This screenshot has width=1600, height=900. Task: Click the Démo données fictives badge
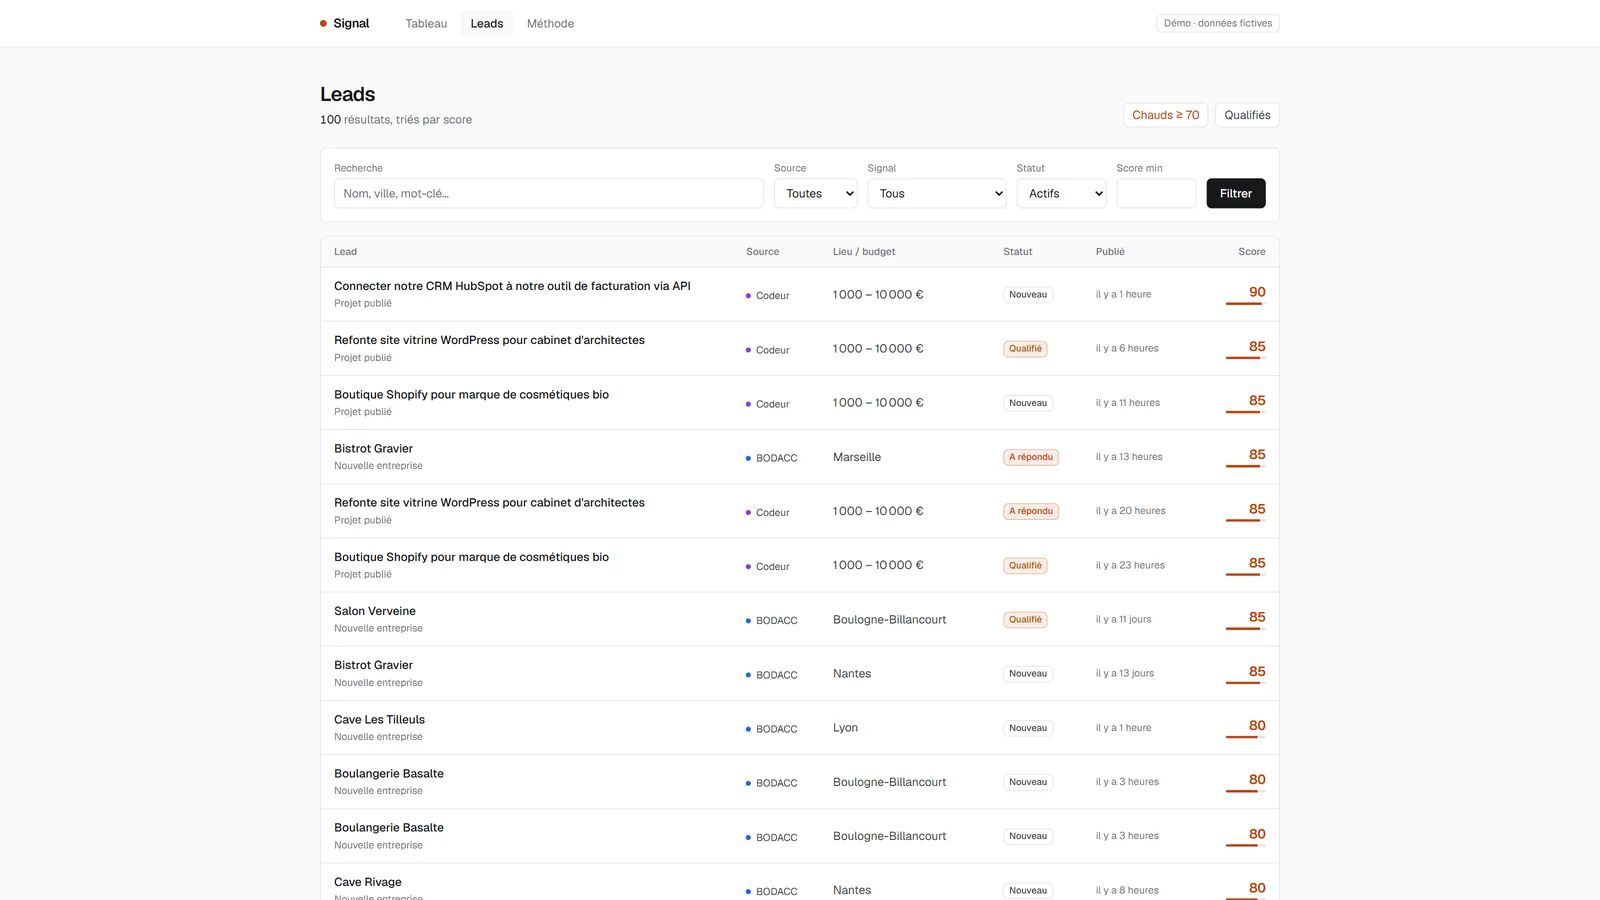click(1218, 23)
